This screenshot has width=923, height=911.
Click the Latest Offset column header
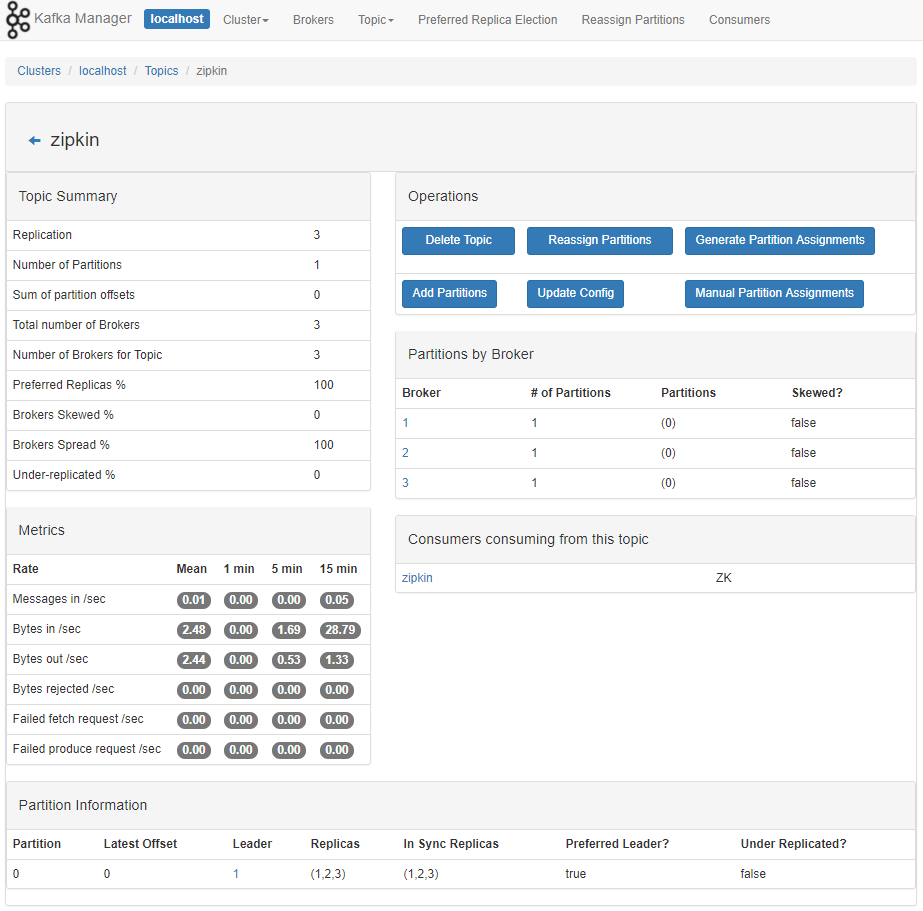pos(140,844)
